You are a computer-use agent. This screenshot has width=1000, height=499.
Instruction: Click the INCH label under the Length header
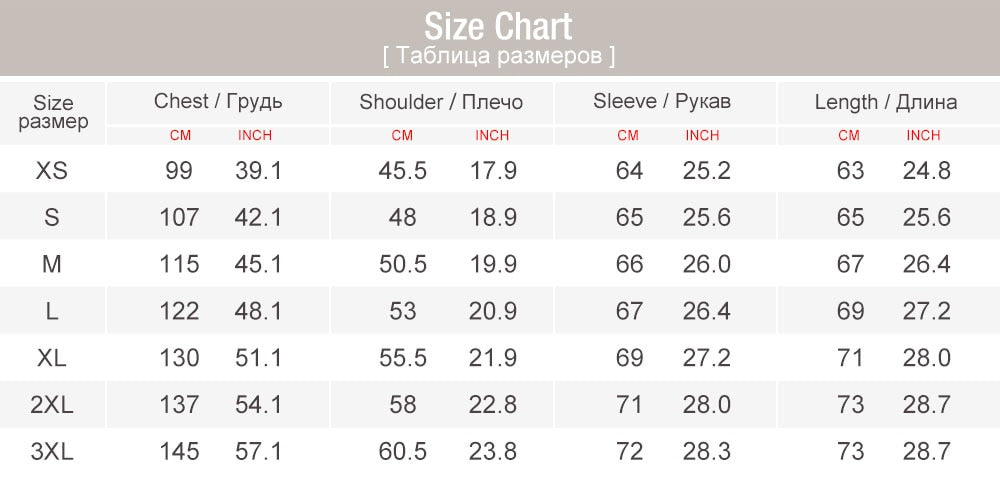pos(923,135)
